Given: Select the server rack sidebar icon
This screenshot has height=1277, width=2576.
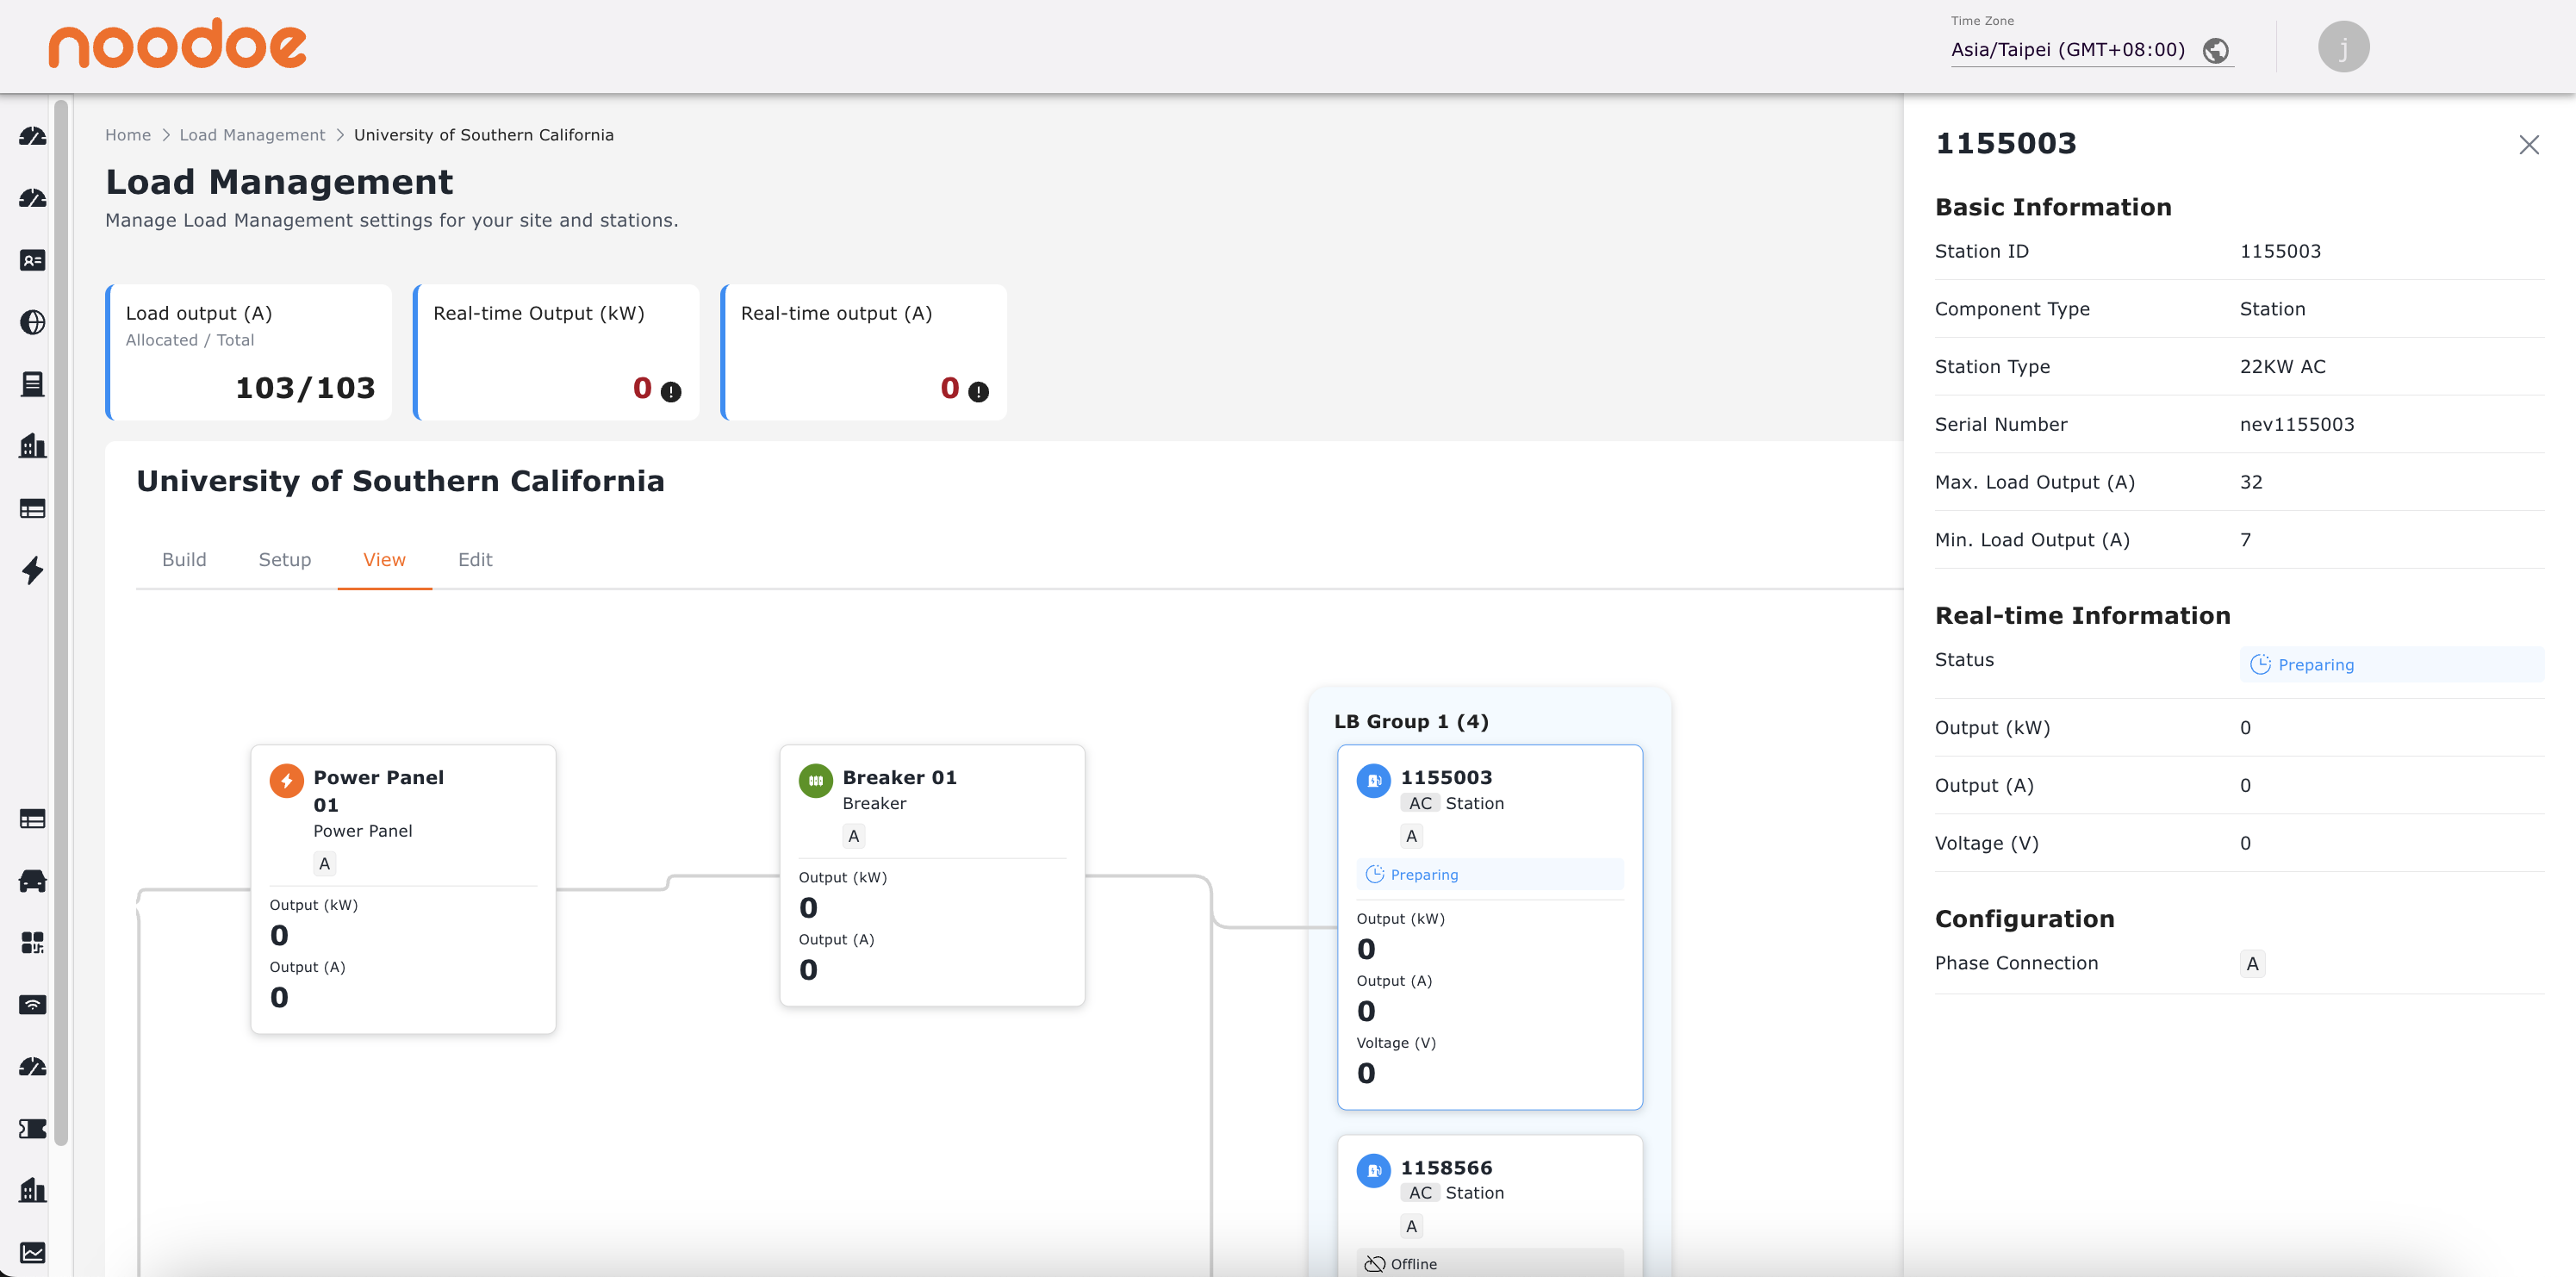Looking at the screenshot, I should click(x=32, y=384).
